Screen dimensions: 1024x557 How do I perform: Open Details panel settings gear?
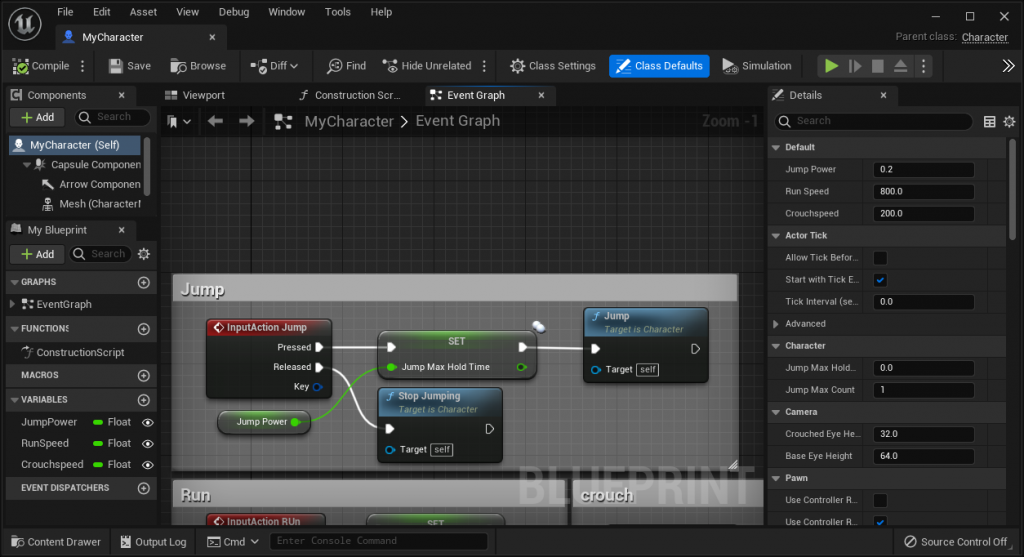(1009, 121)
